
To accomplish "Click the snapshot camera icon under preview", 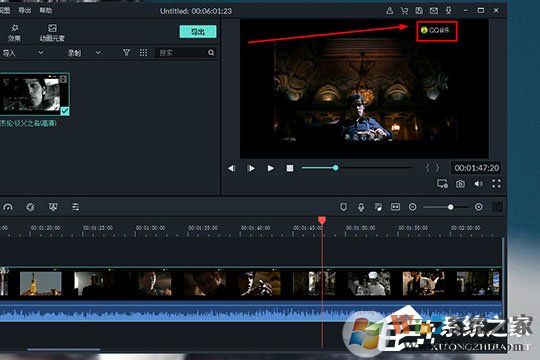I will coord(460,184).
